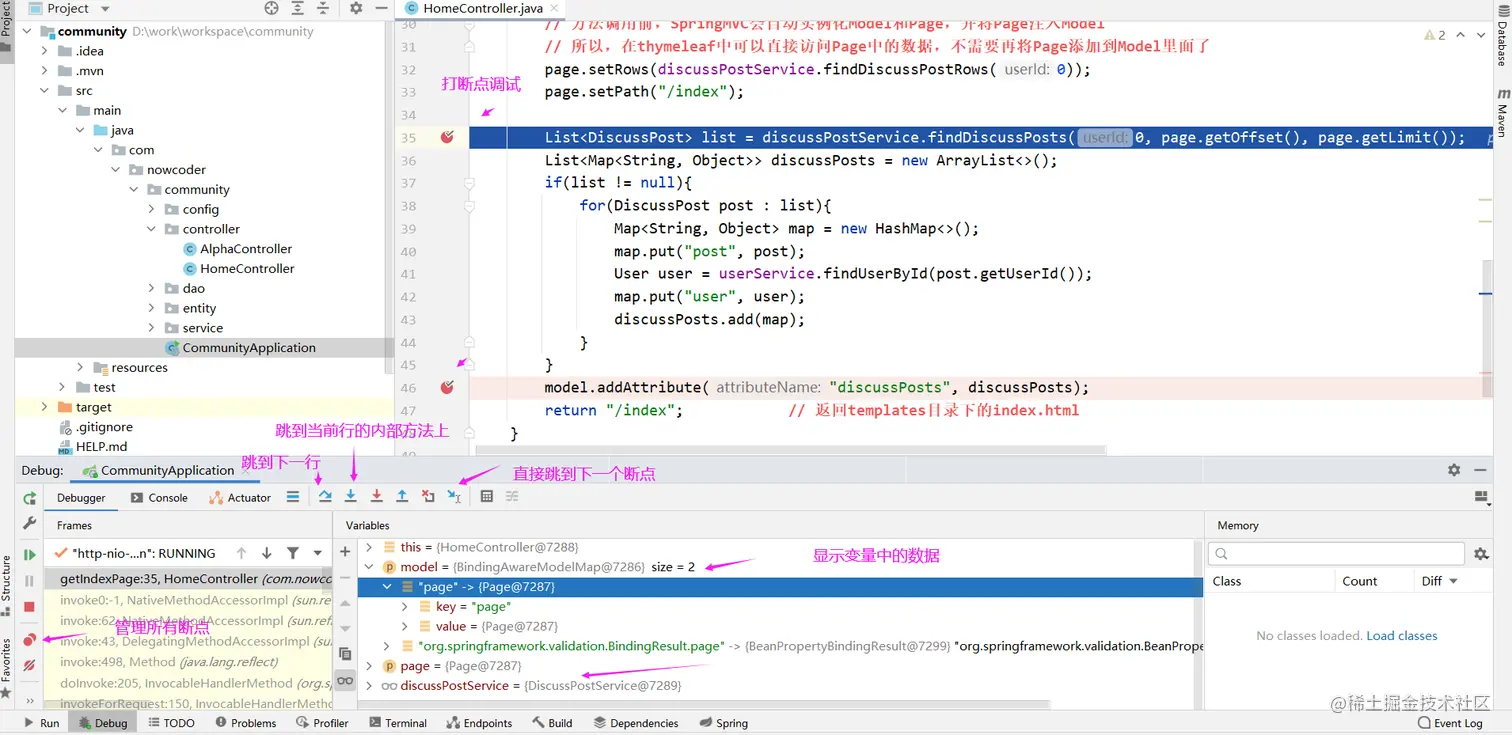Open debugger settings wrench icon

(x=29, y=523)
